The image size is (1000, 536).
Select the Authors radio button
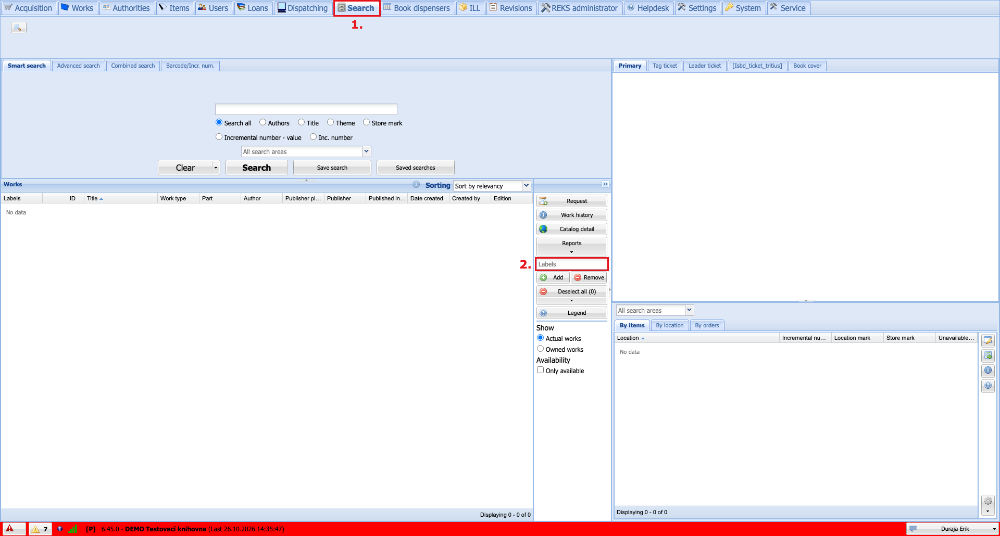coord(263,123)
